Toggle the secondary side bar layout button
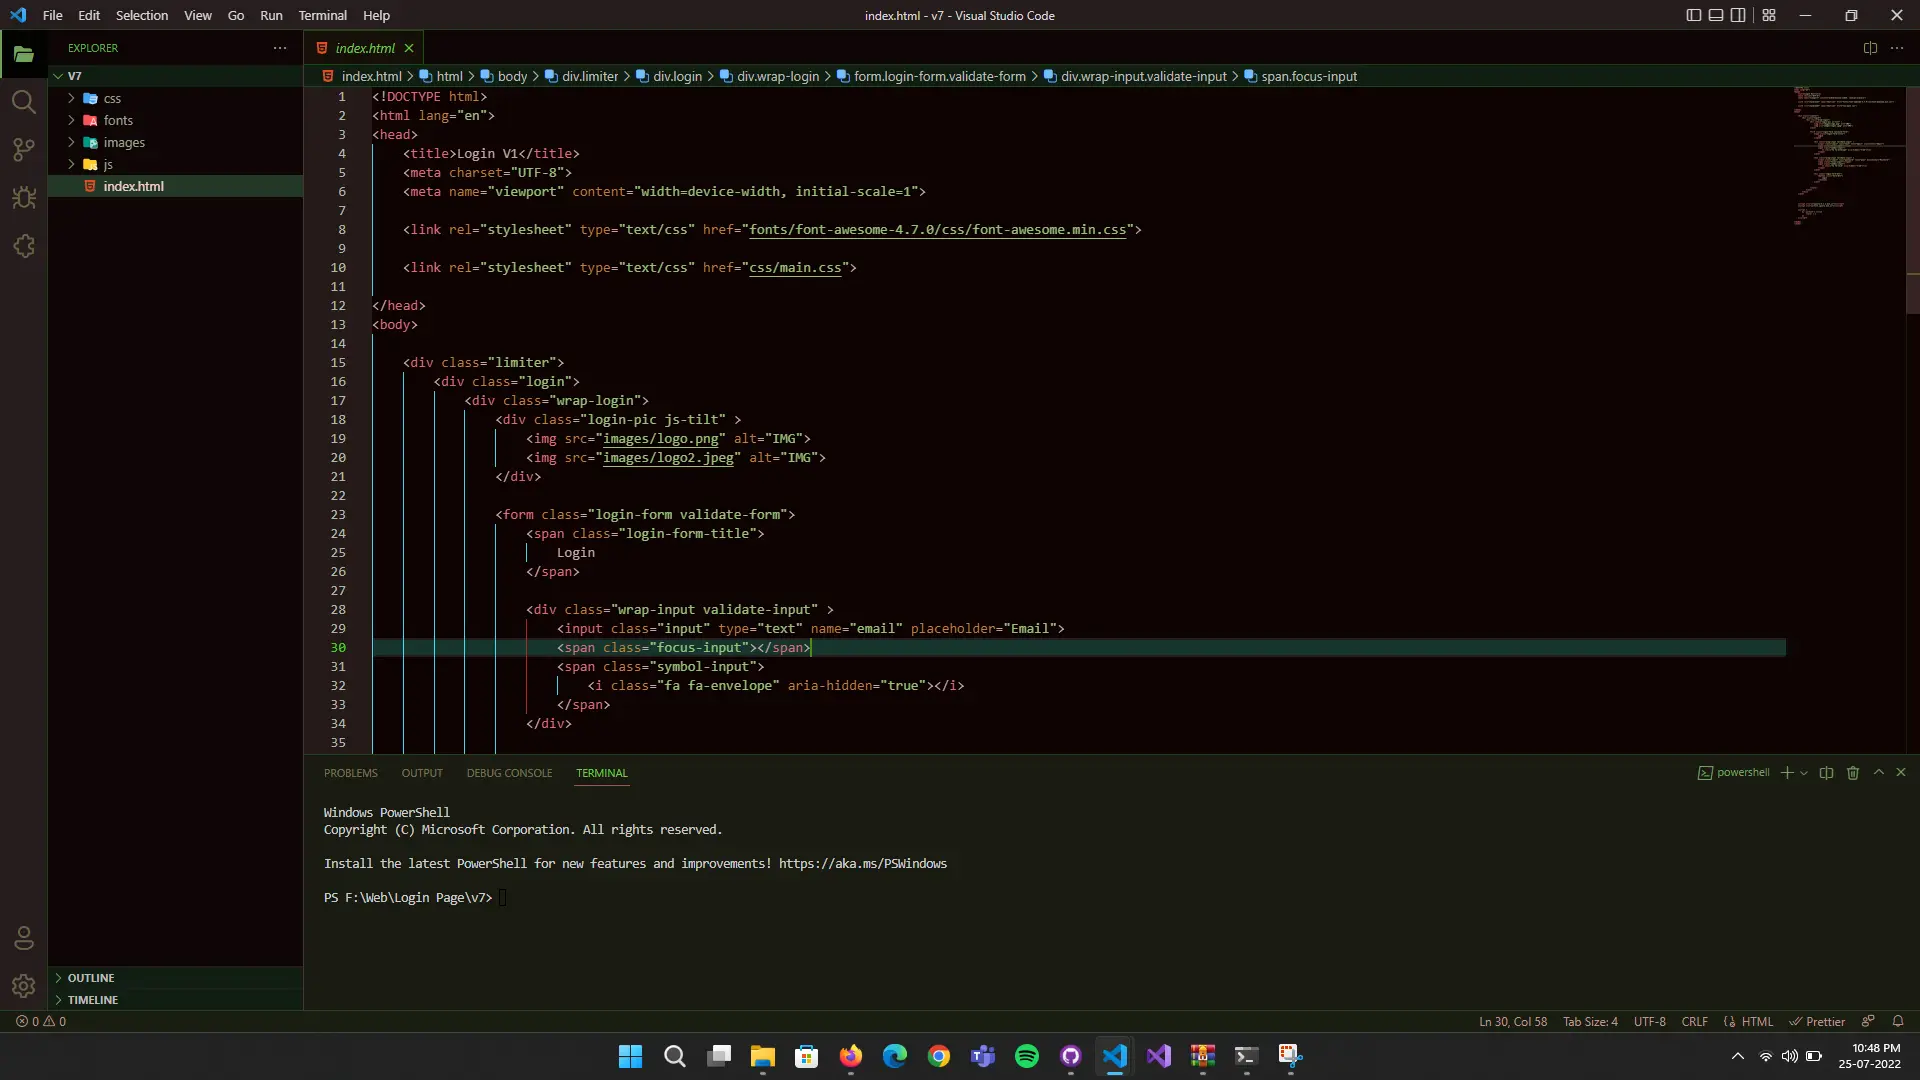 (x=1738, y=15)
